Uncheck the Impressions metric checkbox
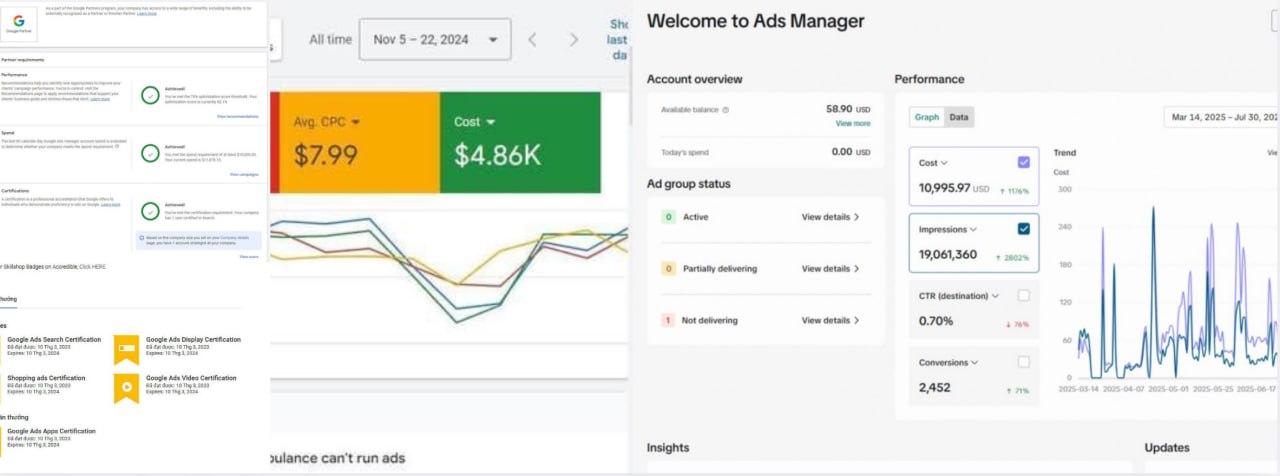This screenshot has width=1280, height=476. point(1023,229)
